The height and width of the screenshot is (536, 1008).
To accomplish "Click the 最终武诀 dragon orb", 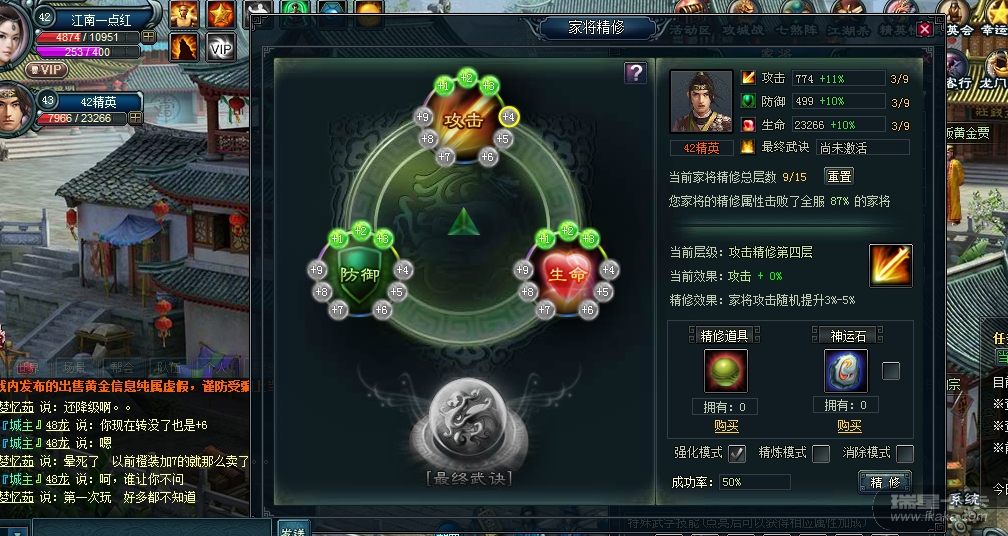I will point(469,422).
